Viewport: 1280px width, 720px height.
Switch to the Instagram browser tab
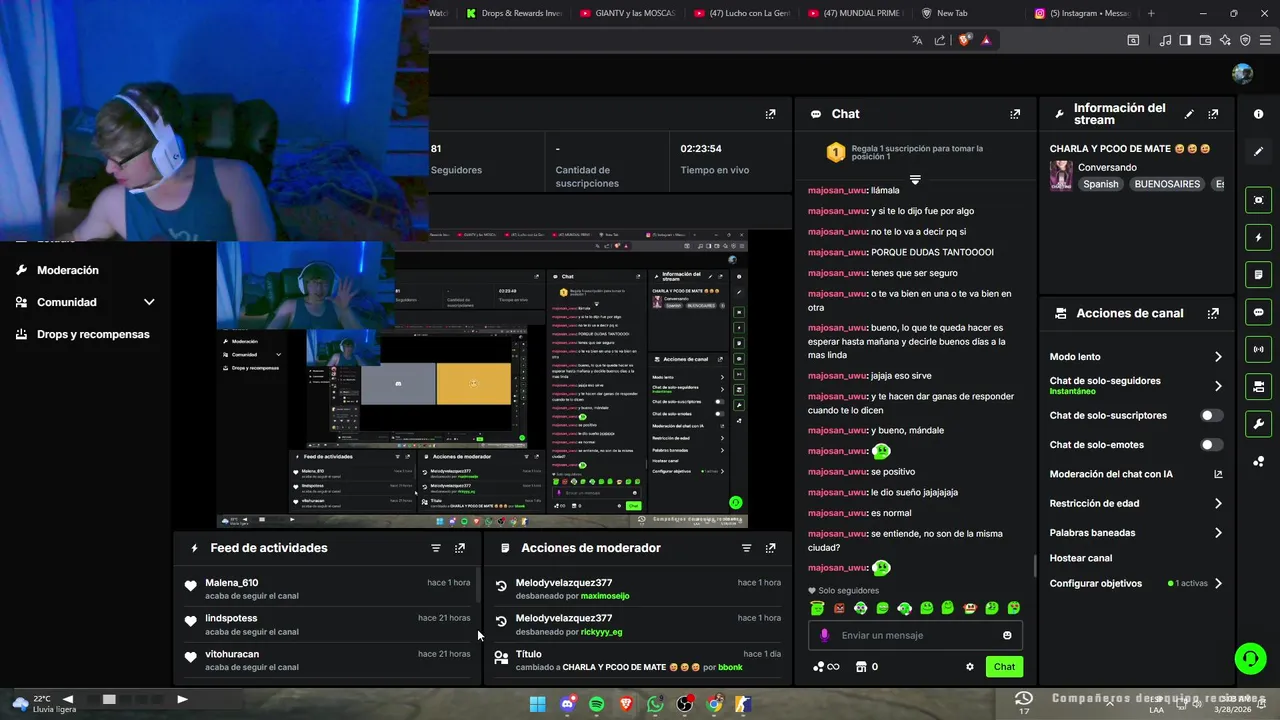[x=1084, y=13]
